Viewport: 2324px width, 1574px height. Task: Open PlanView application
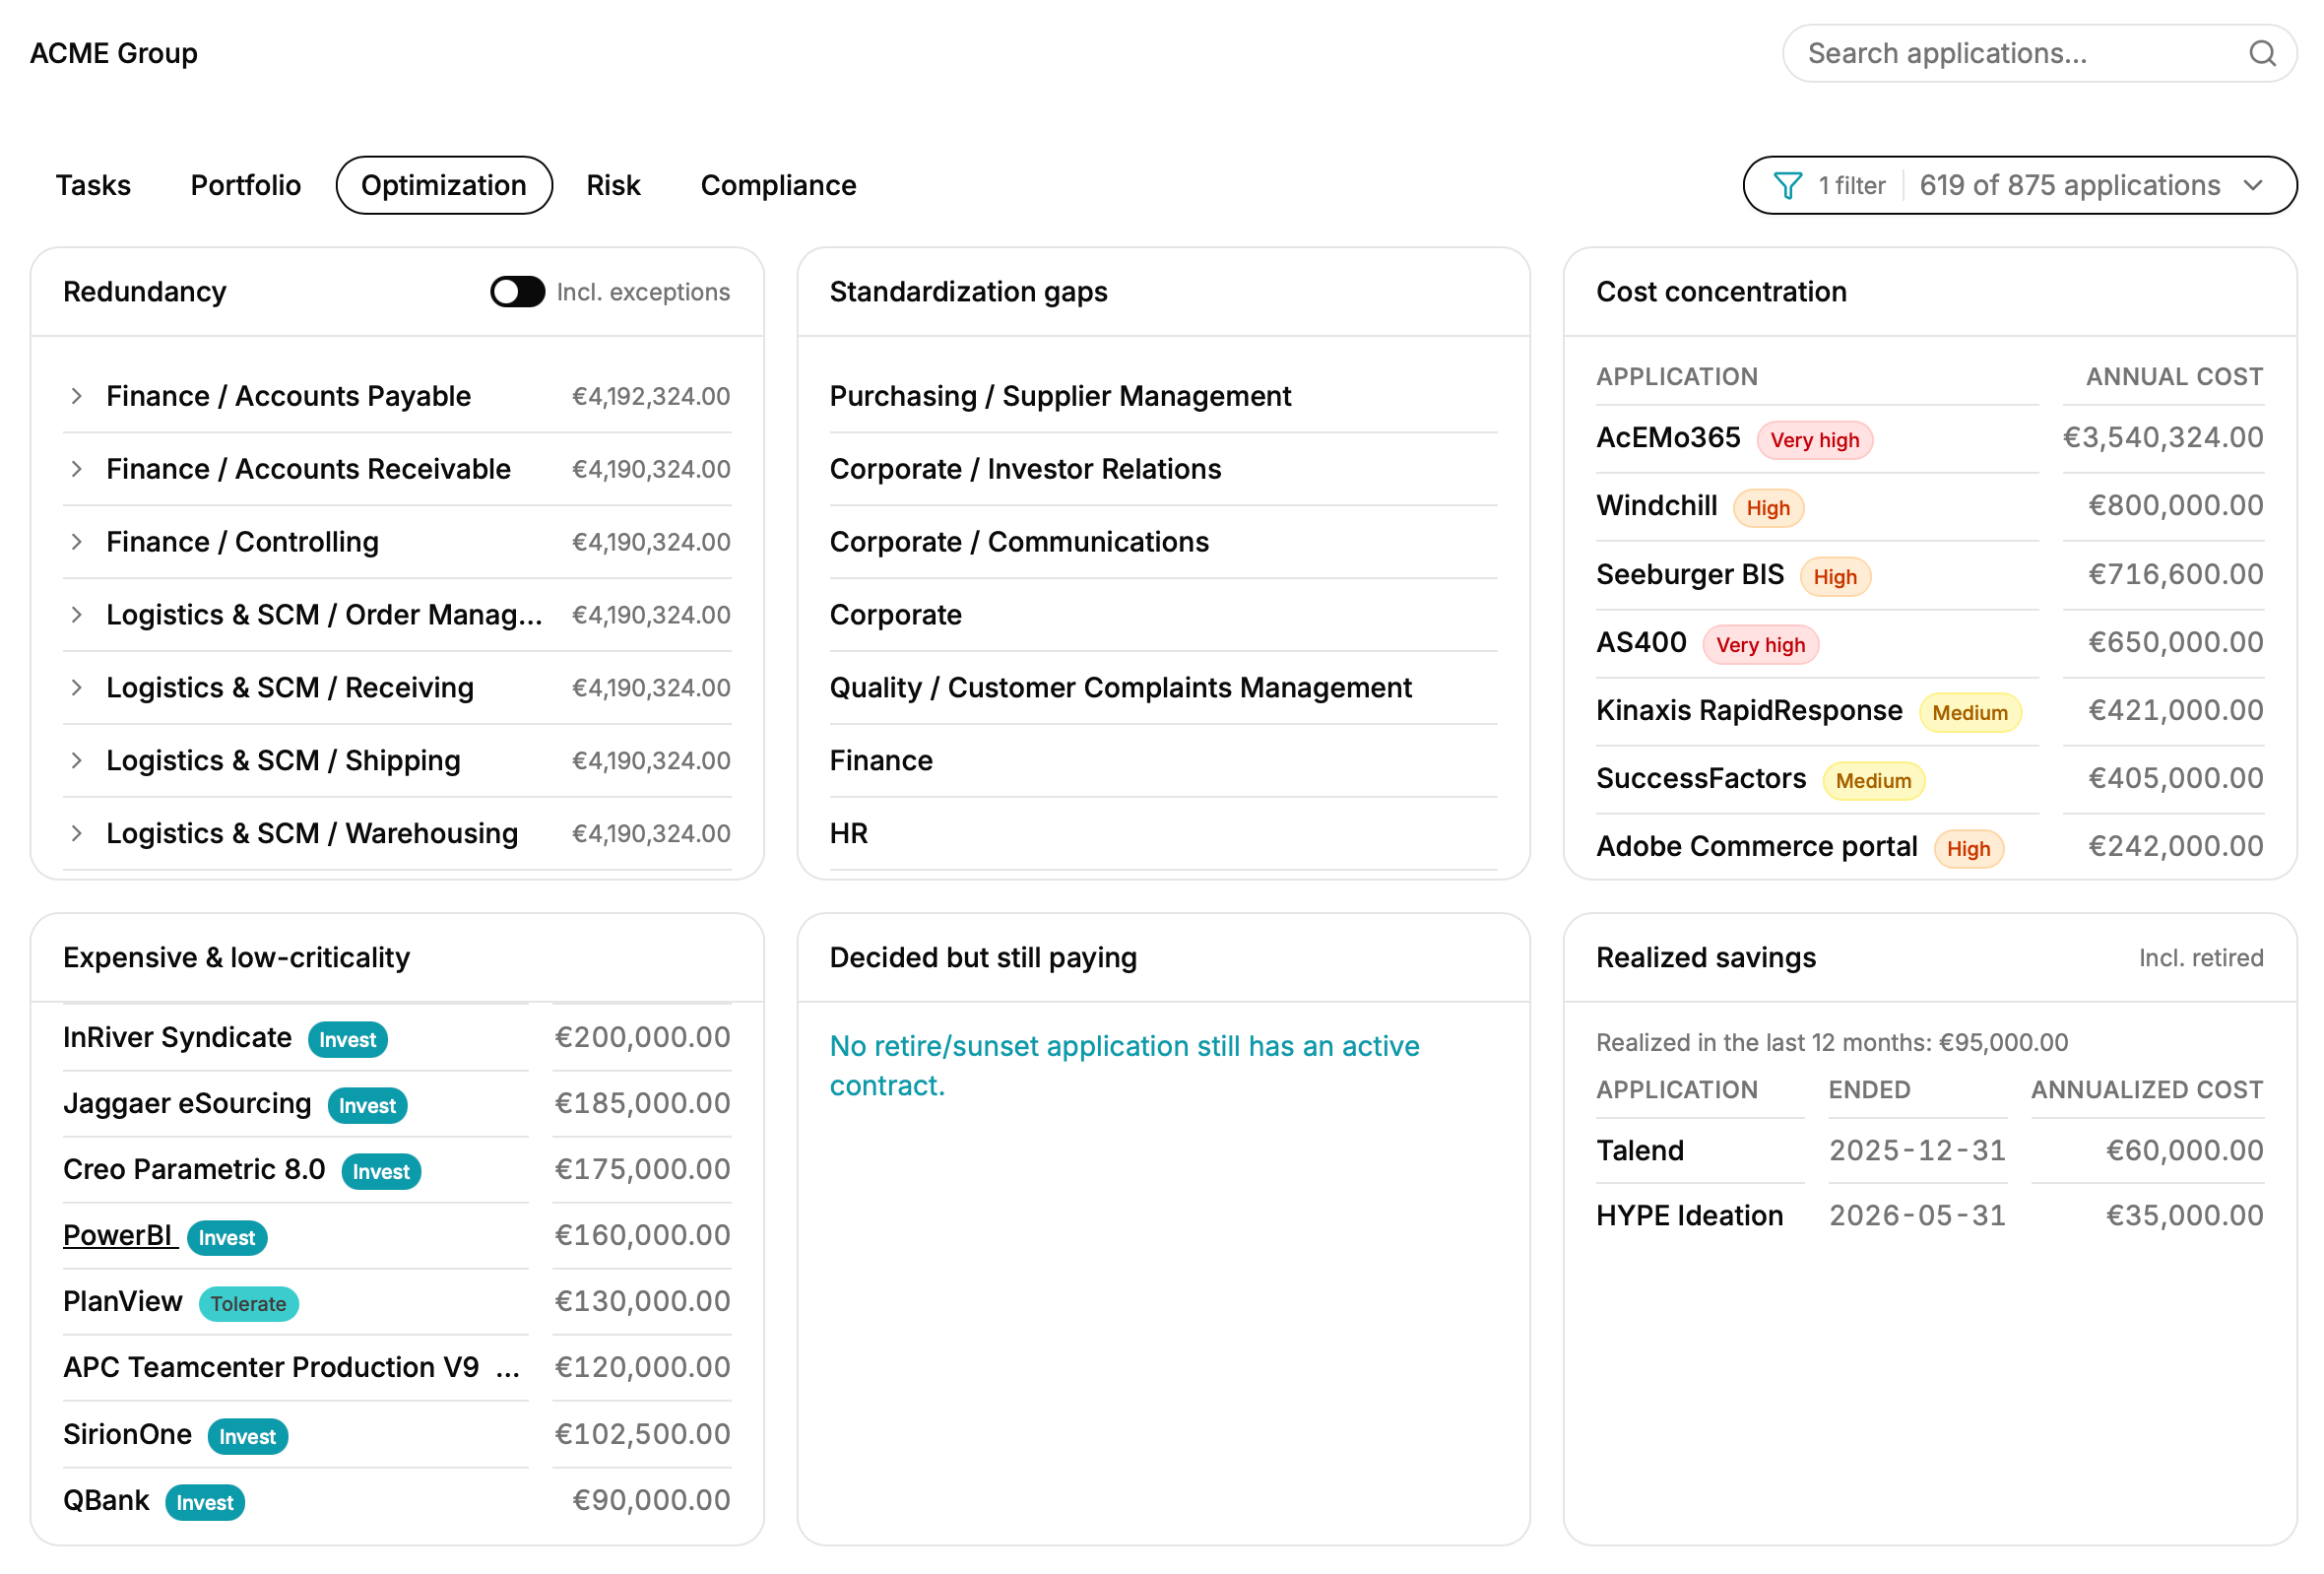pos(123,1302)
